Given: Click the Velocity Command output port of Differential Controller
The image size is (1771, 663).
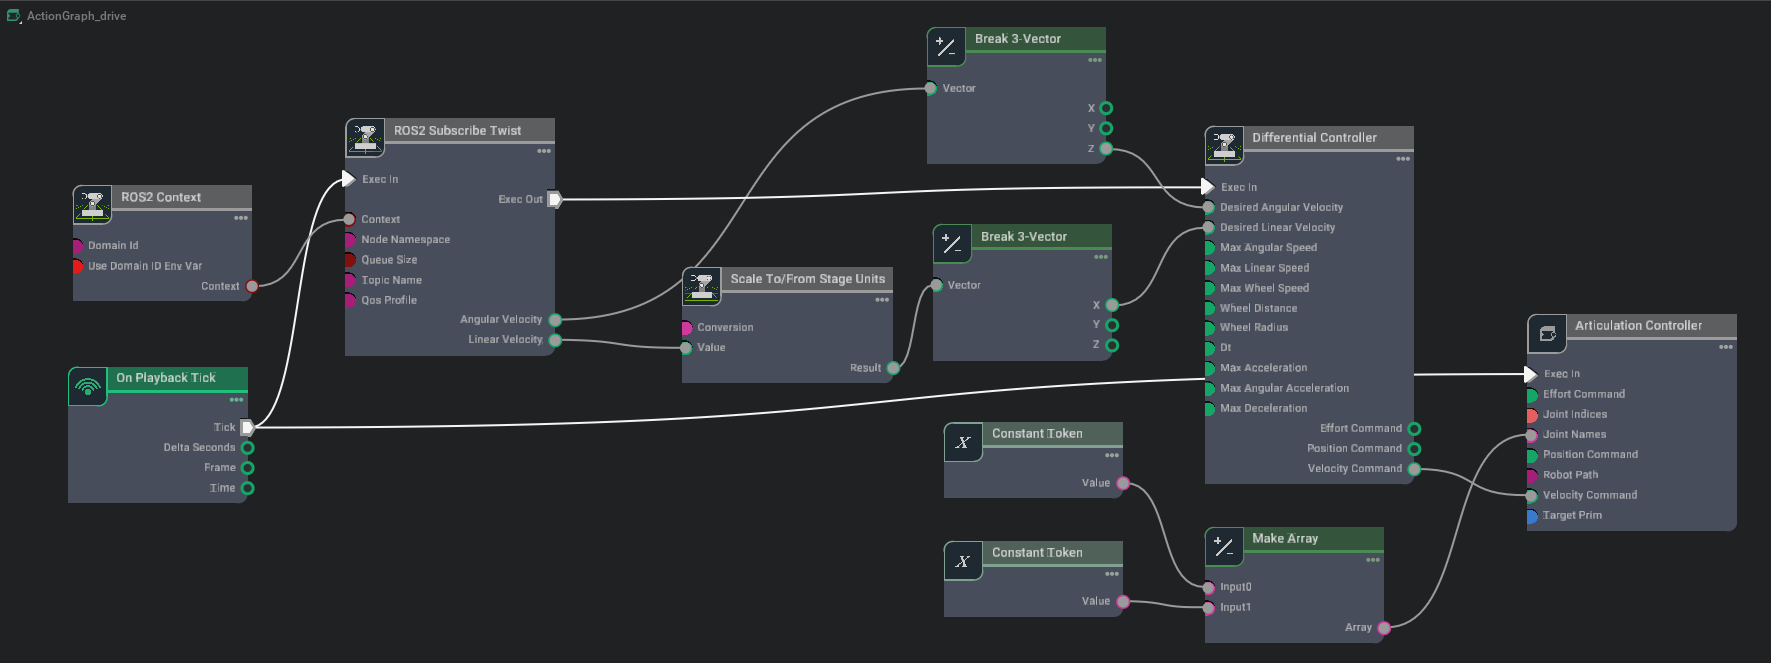Looking at the screenshot, I should click(x=1414, y=469).
